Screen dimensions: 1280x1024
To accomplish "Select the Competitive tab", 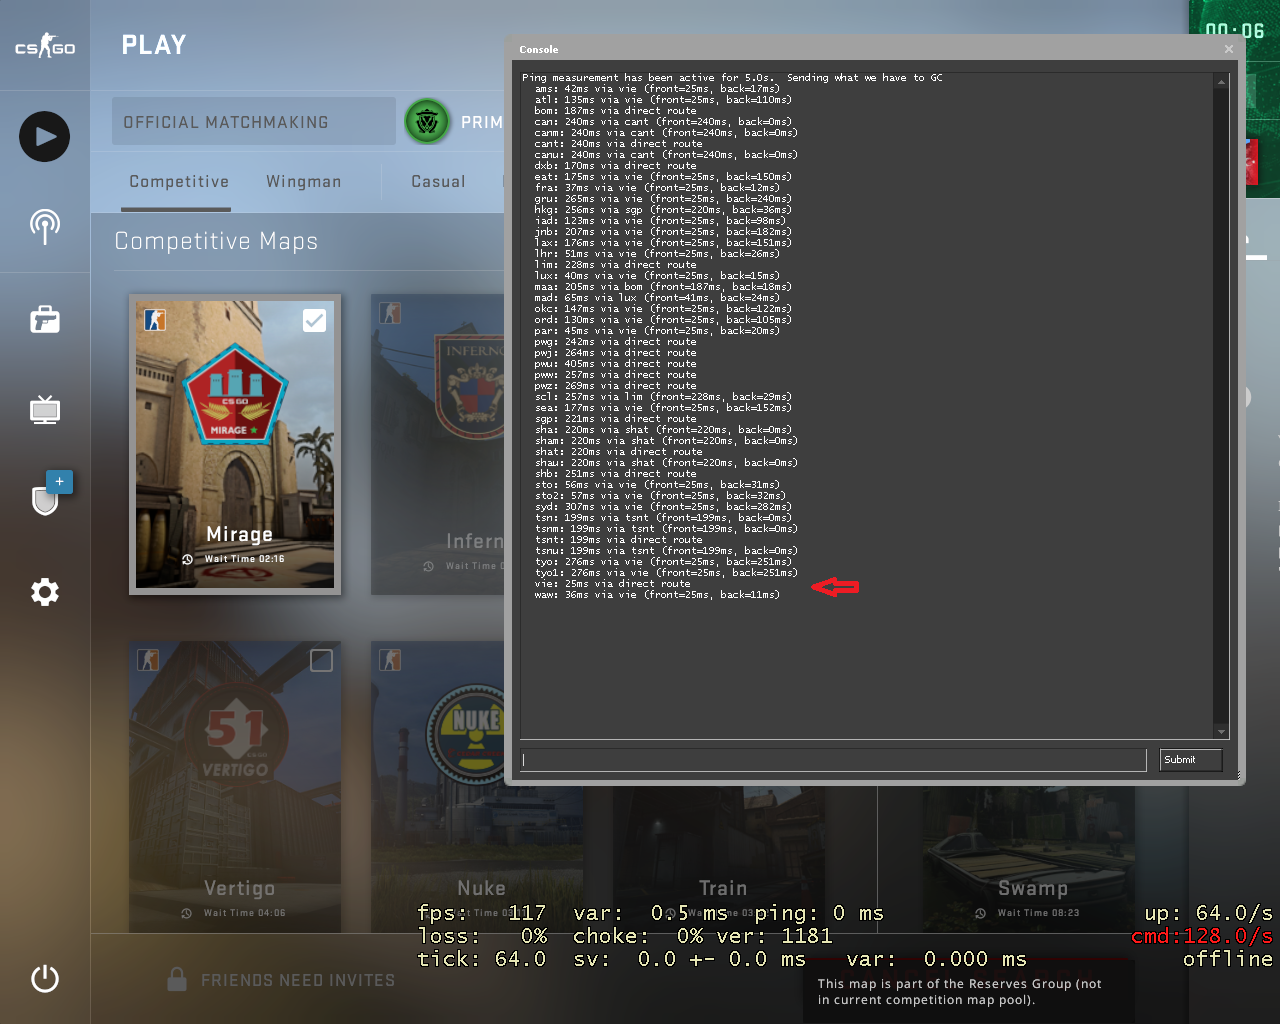I will click(179, 181).
